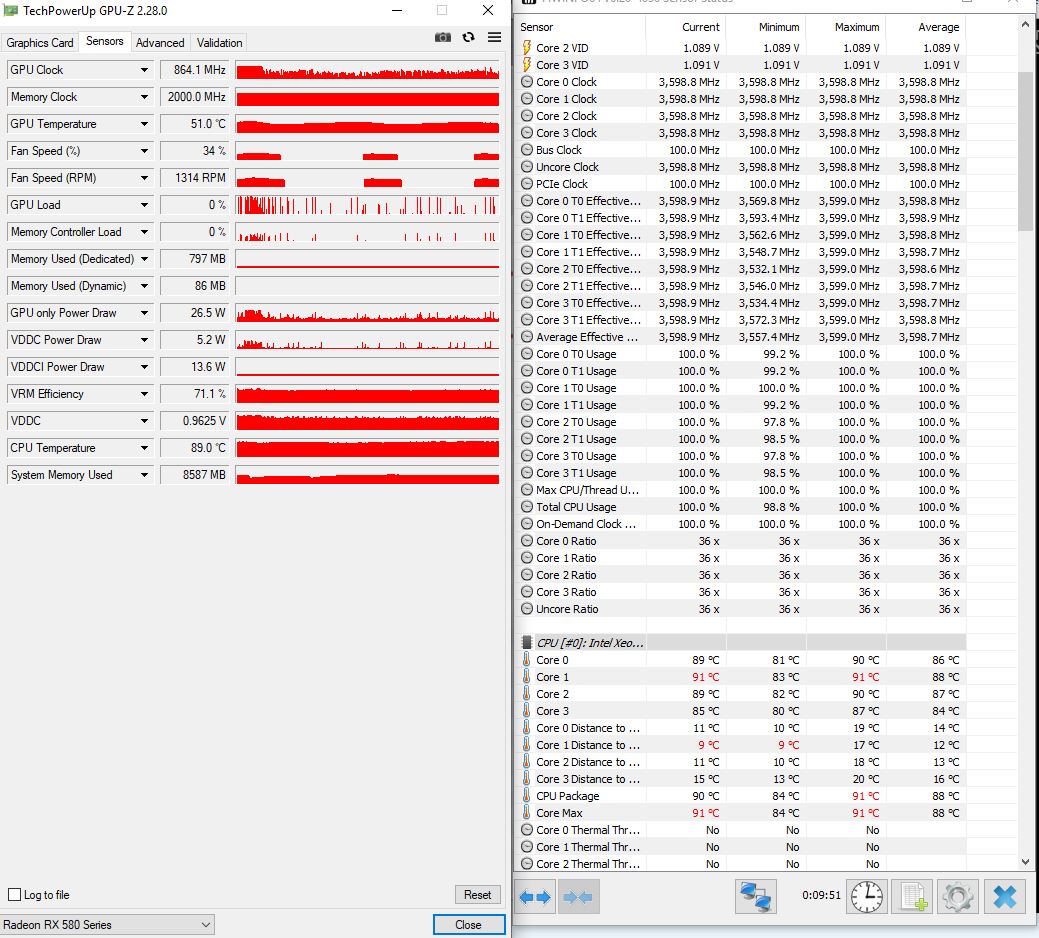Select the Core 1 temperature row label
1039x938 pixels.
(x=553, y=677)
